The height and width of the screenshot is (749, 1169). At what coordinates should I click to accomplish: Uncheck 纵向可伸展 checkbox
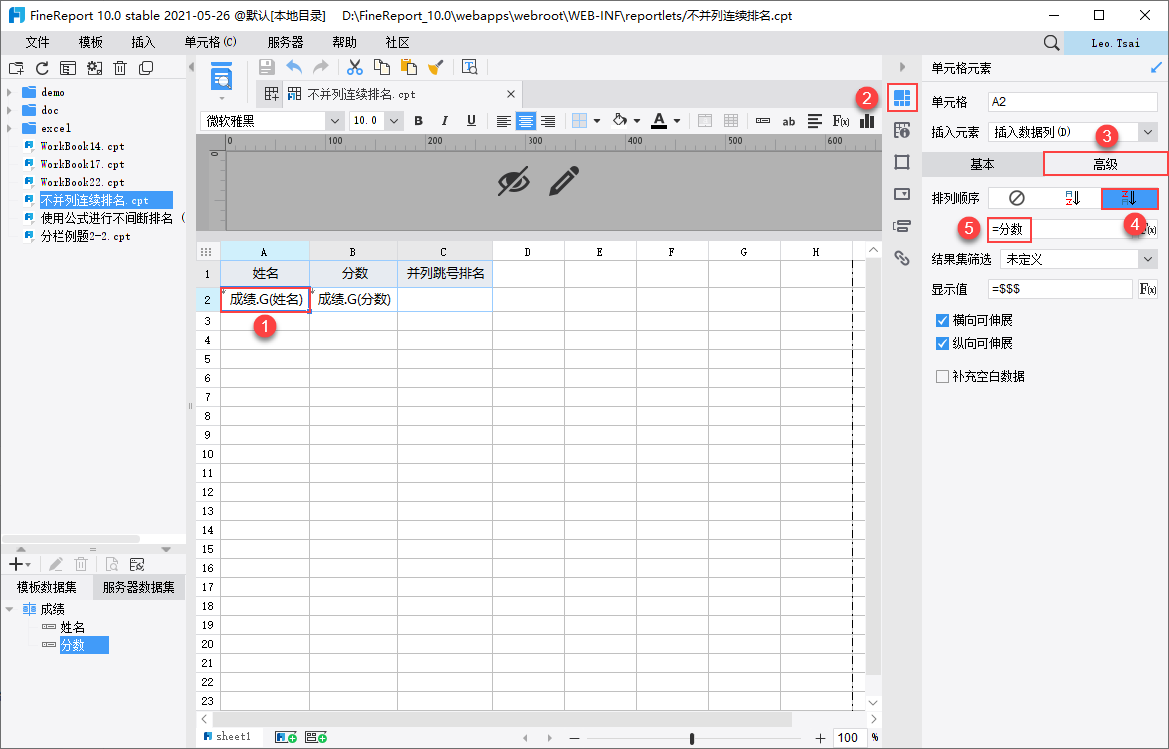[x=942, y=344]
